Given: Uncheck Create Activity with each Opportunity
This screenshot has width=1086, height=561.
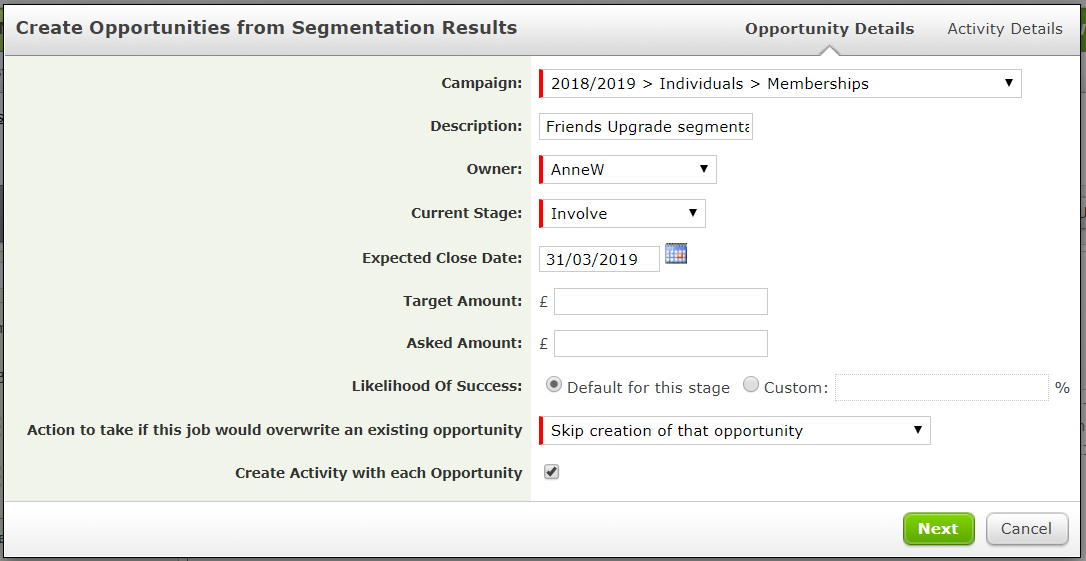Looking at the screenshot, I should [551, 472].
